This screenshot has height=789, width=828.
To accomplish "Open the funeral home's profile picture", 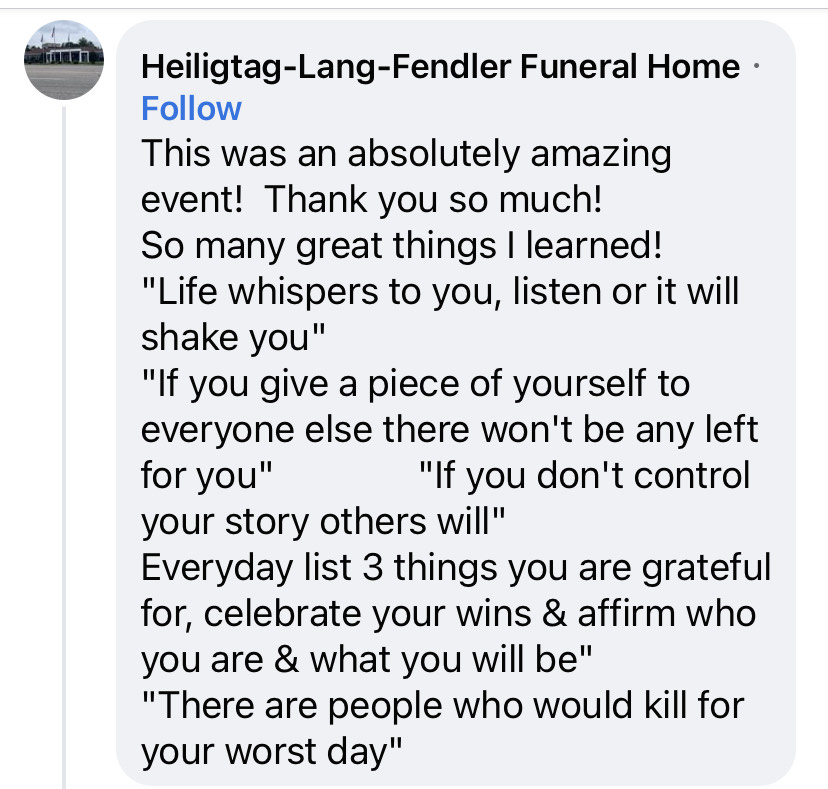I will click(x=64, y=60).
